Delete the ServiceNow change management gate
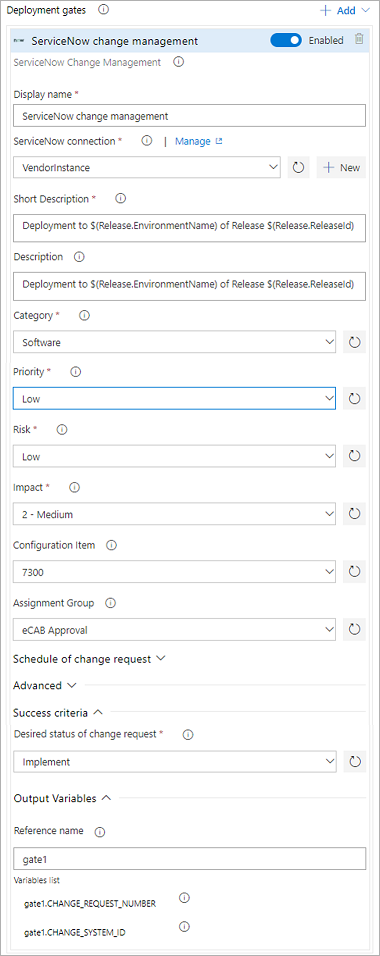The height and width of the screenshot is (956, 380). [x=359, y=40]
